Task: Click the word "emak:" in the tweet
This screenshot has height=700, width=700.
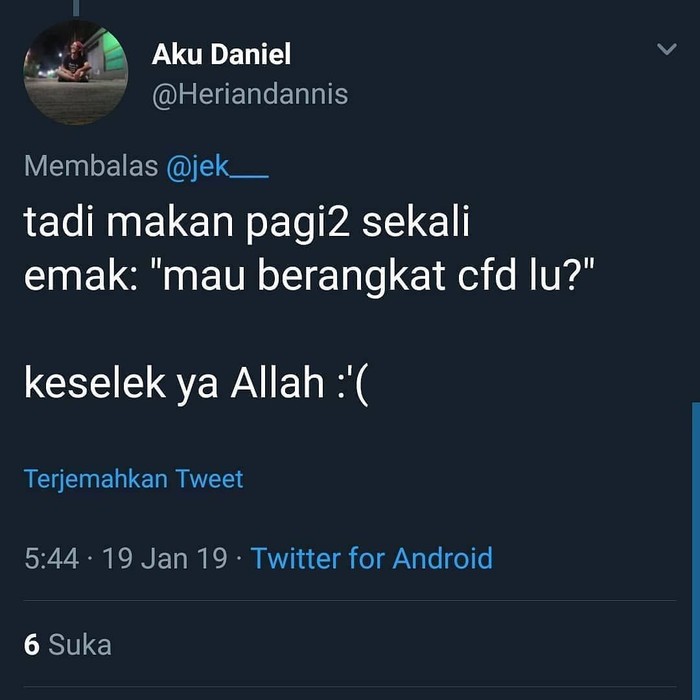Action: (x=81, y=276)
